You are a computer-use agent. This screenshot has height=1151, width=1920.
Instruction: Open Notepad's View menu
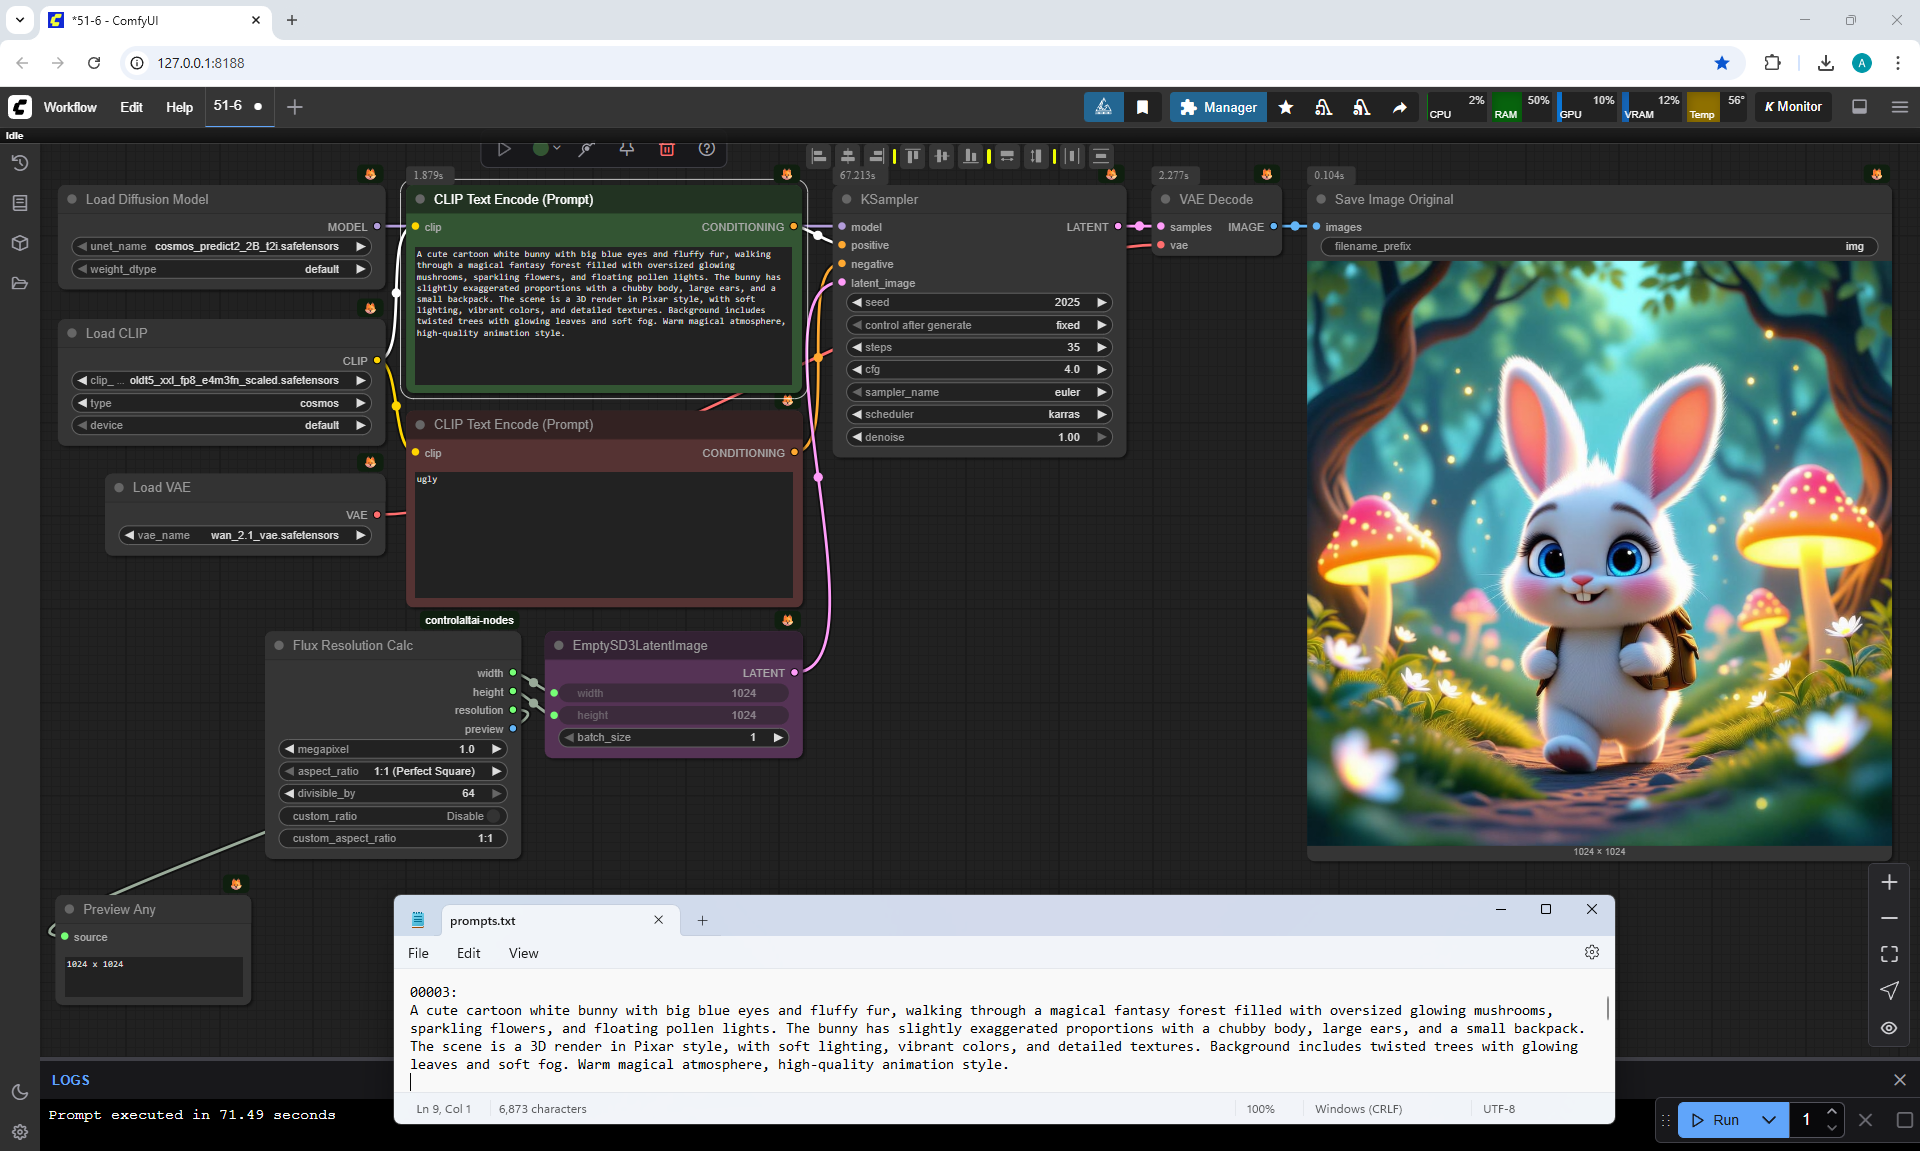tap(523, 953)
